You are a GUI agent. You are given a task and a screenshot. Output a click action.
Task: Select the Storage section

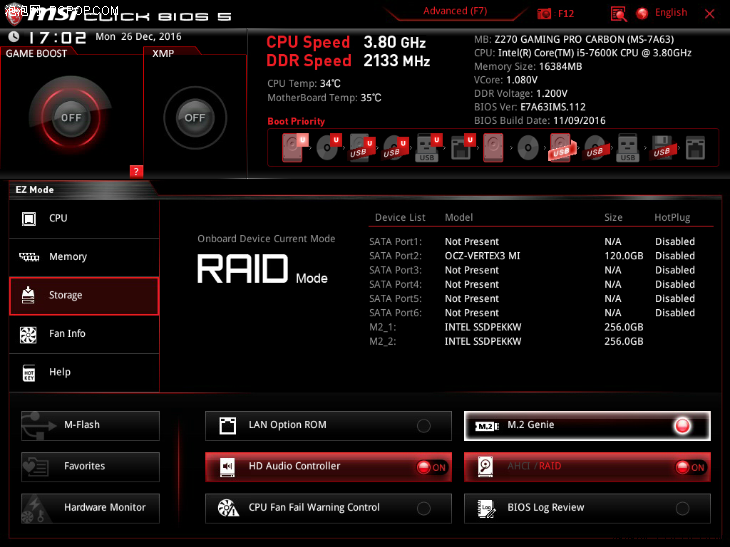[x=84, y=296]
